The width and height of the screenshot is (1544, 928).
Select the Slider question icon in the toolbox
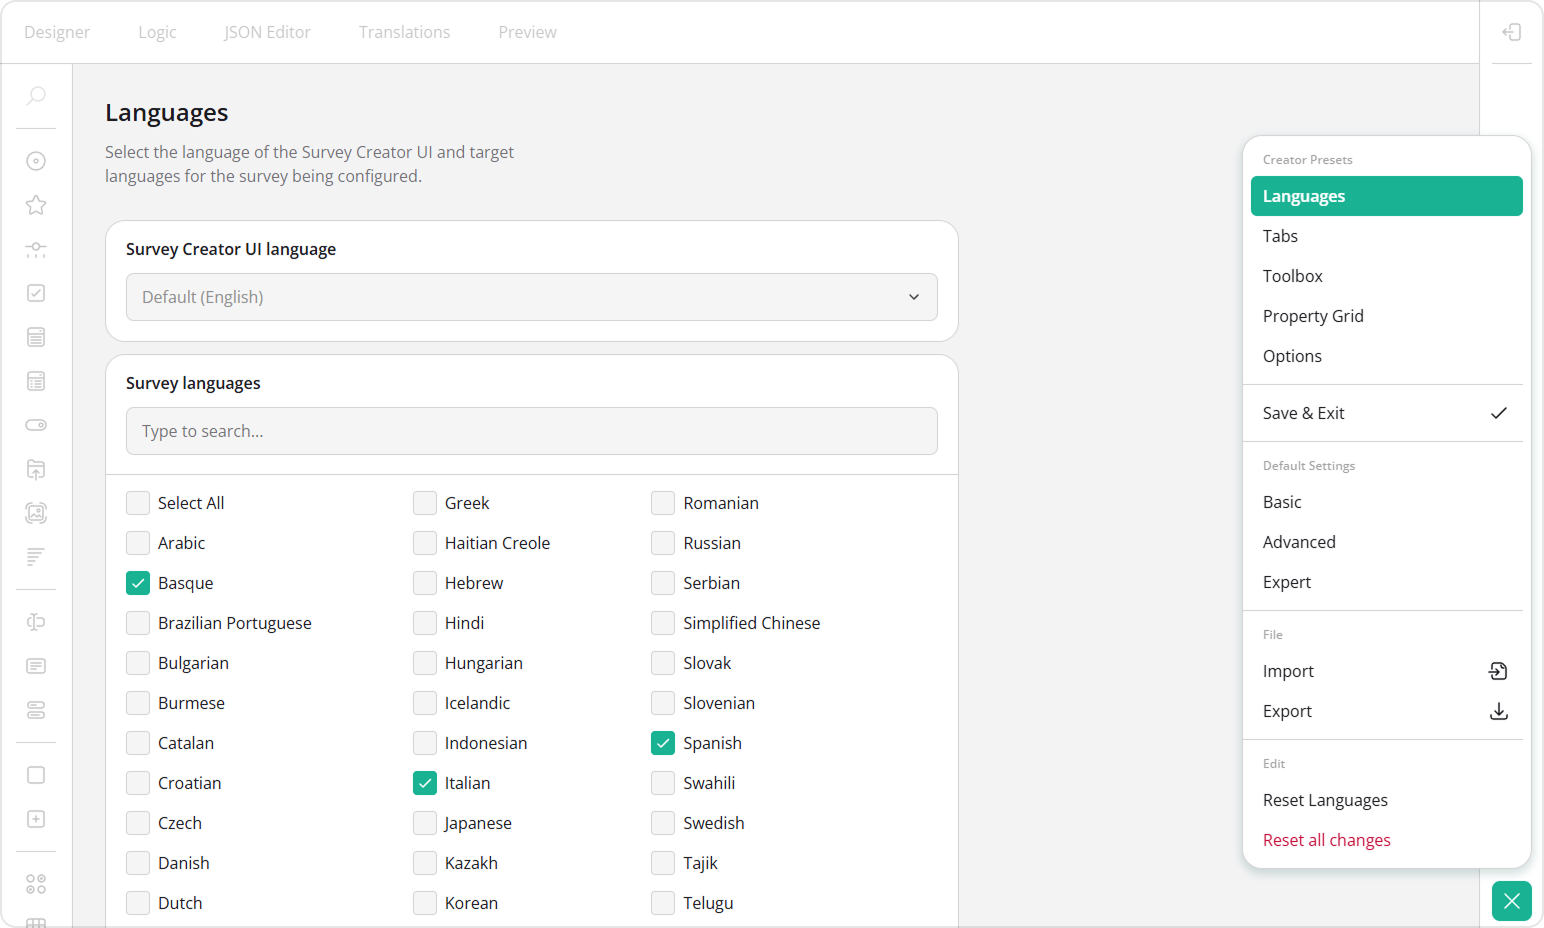36,250
